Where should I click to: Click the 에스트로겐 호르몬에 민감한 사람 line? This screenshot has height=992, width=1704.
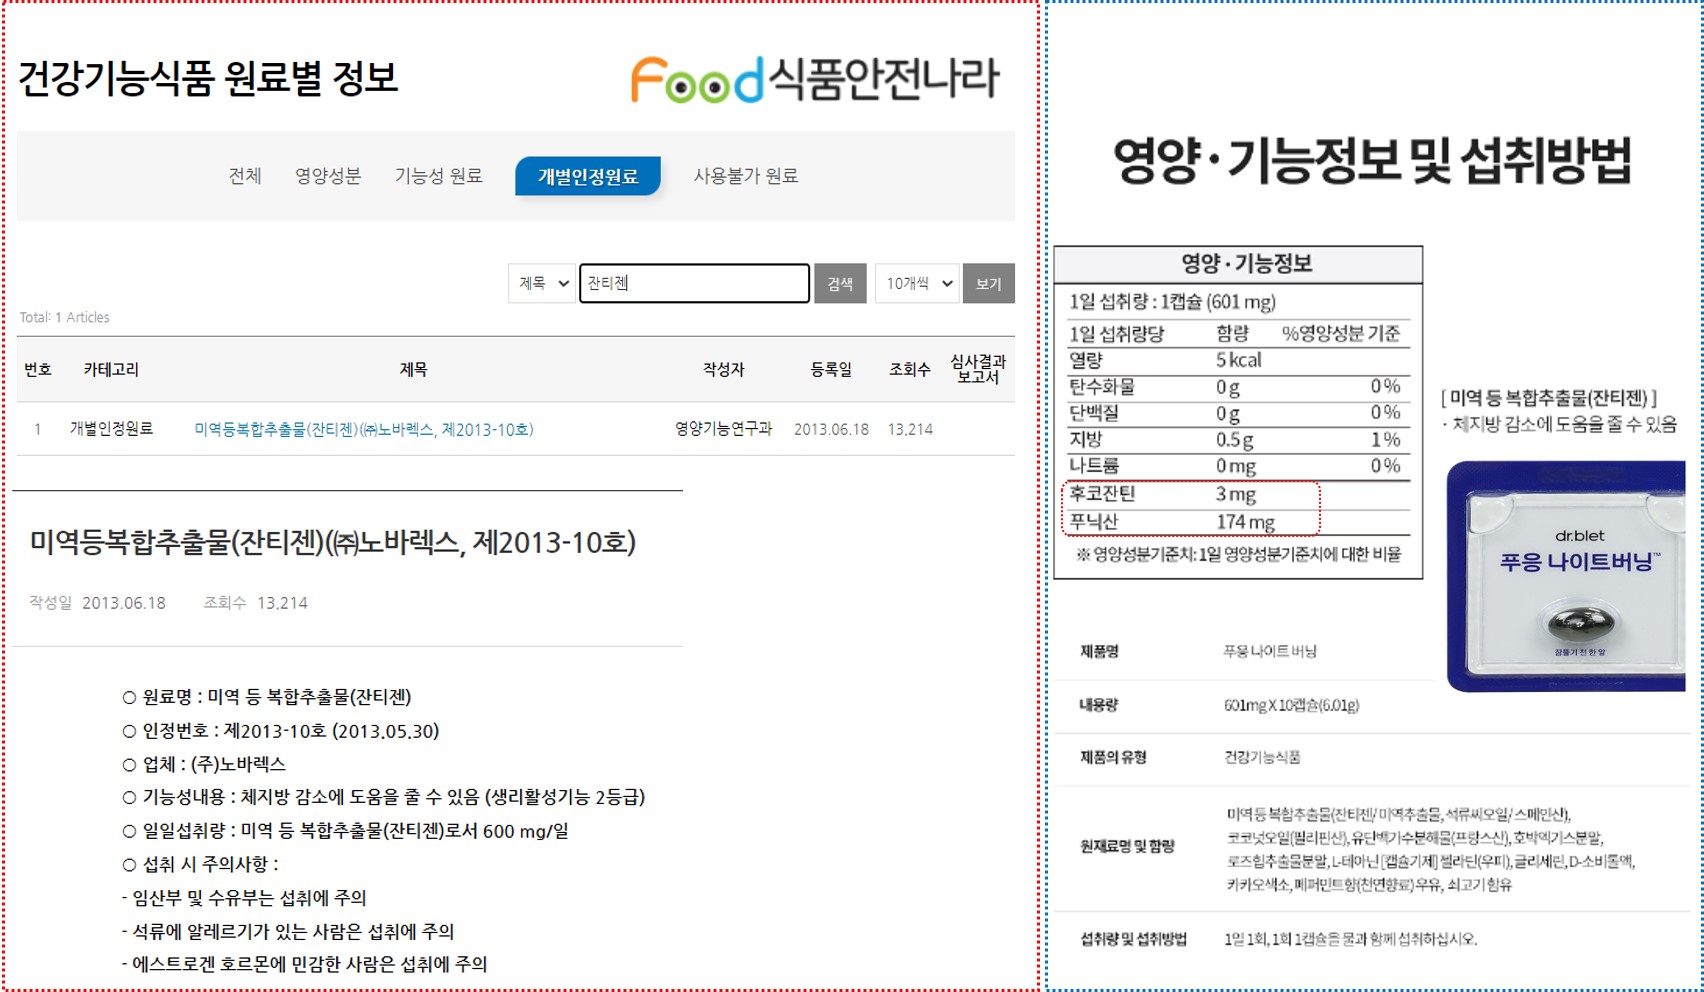[x=304, y=964]
